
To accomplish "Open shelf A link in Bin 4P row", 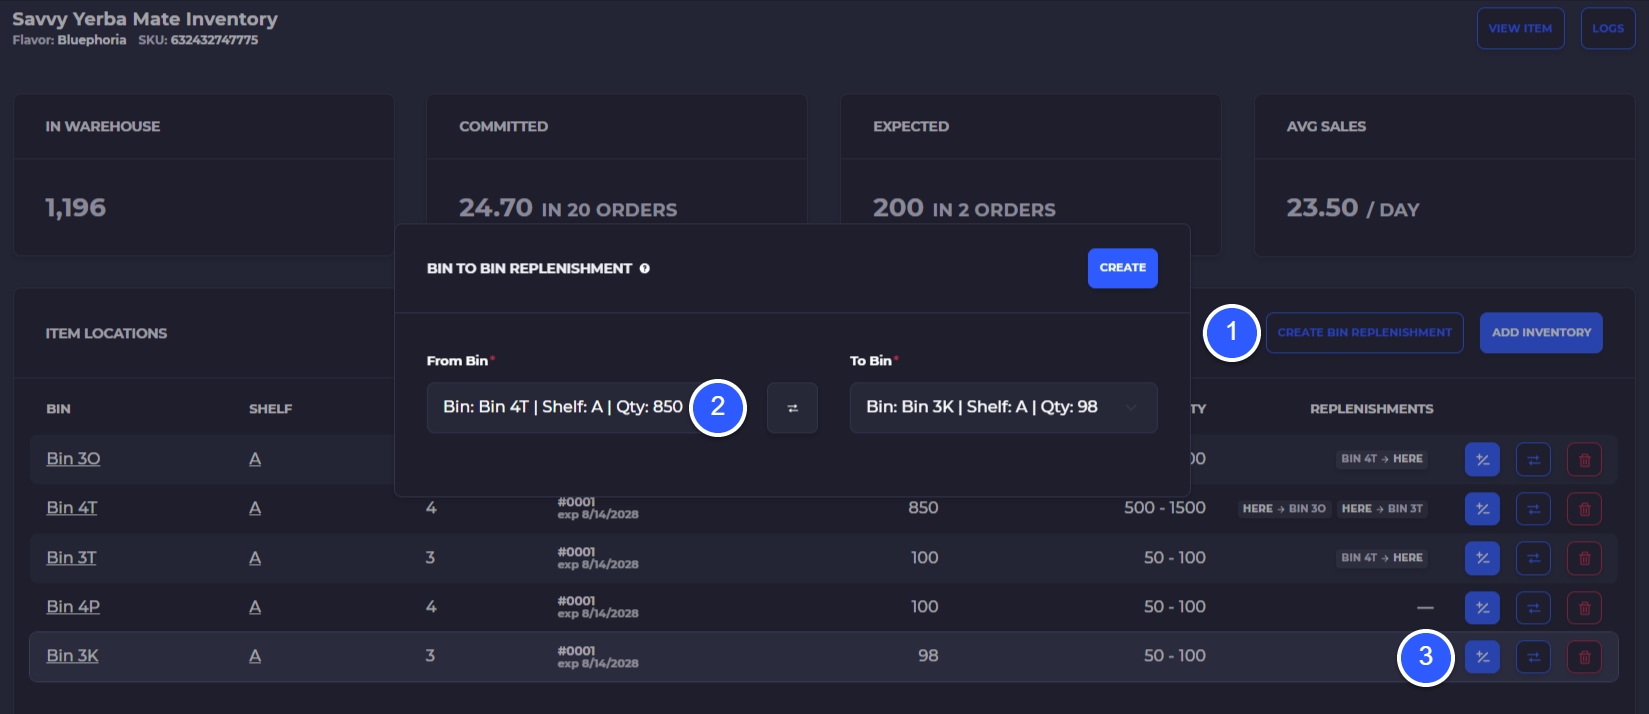I will tap(255, 606).
